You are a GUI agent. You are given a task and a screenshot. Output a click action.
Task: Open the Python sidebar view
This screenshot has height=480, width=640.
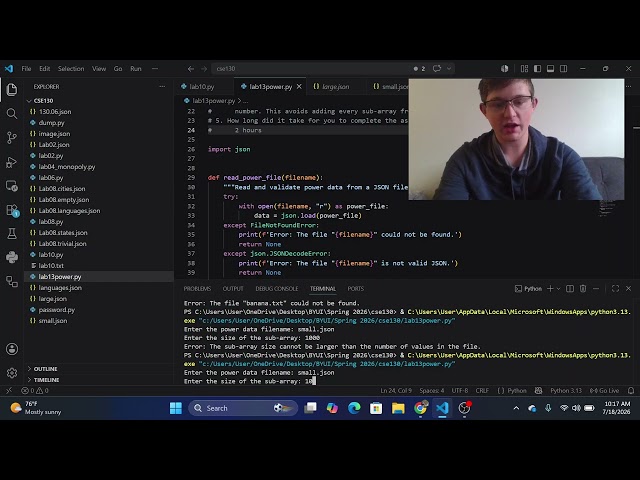point(12,257)
